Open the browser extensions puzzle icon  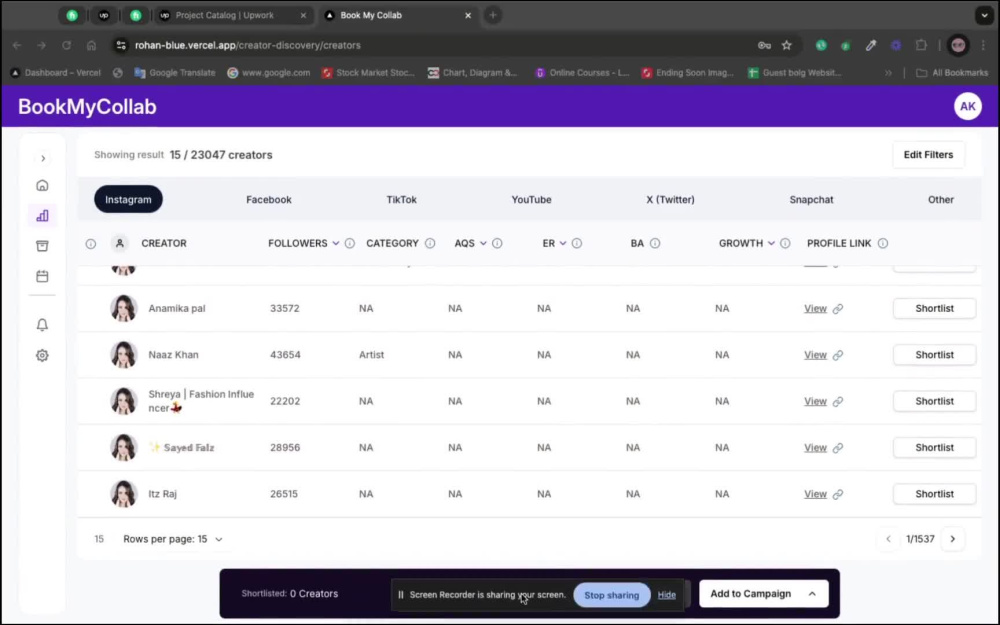921,45
